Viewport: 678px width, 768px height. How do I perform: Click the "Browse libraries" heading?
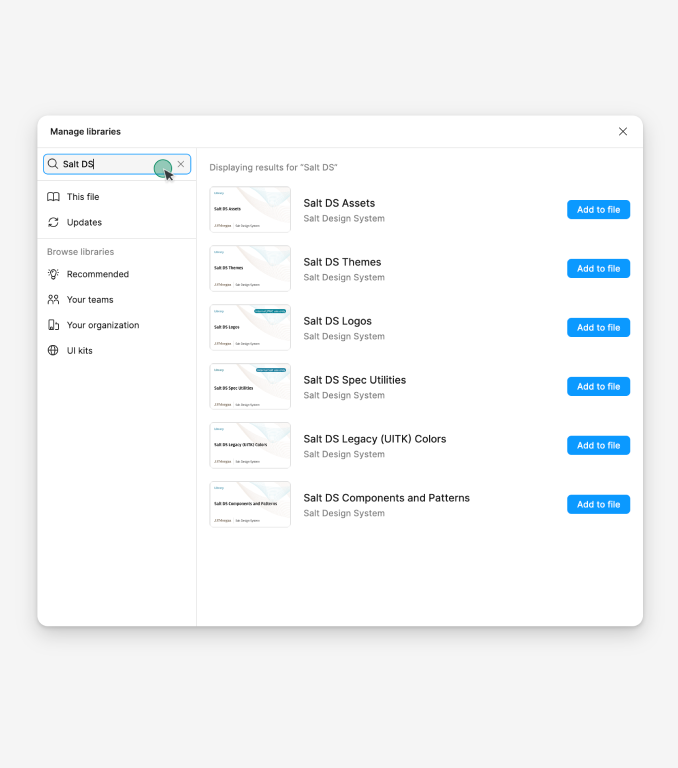point(80,252)
